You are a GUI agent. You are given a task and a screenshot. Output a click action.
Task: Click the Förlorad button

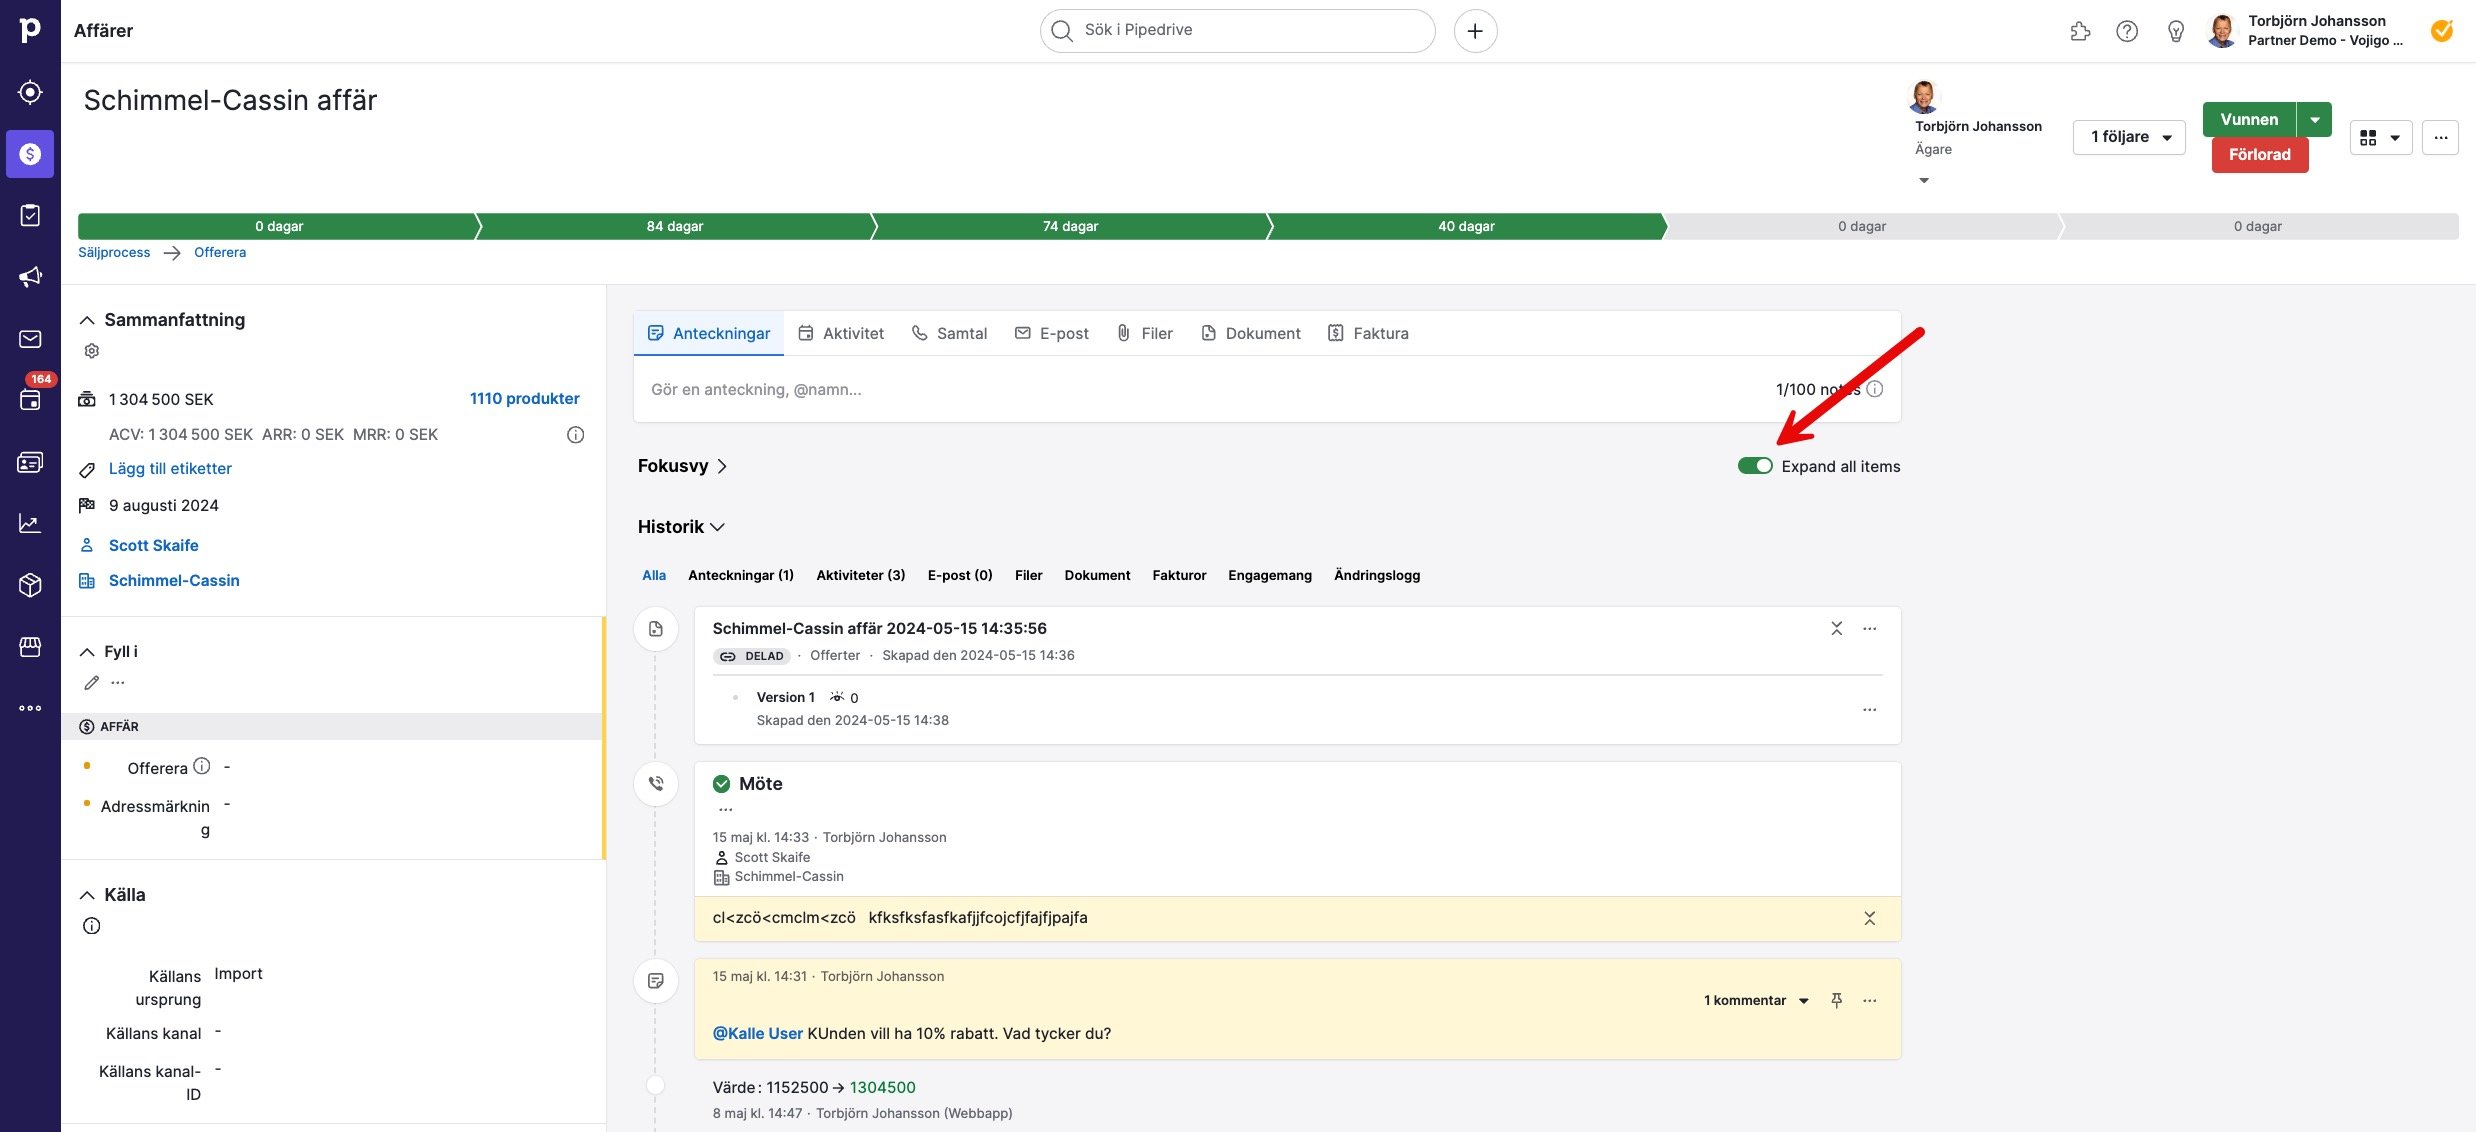click(x=2259, y=154)
